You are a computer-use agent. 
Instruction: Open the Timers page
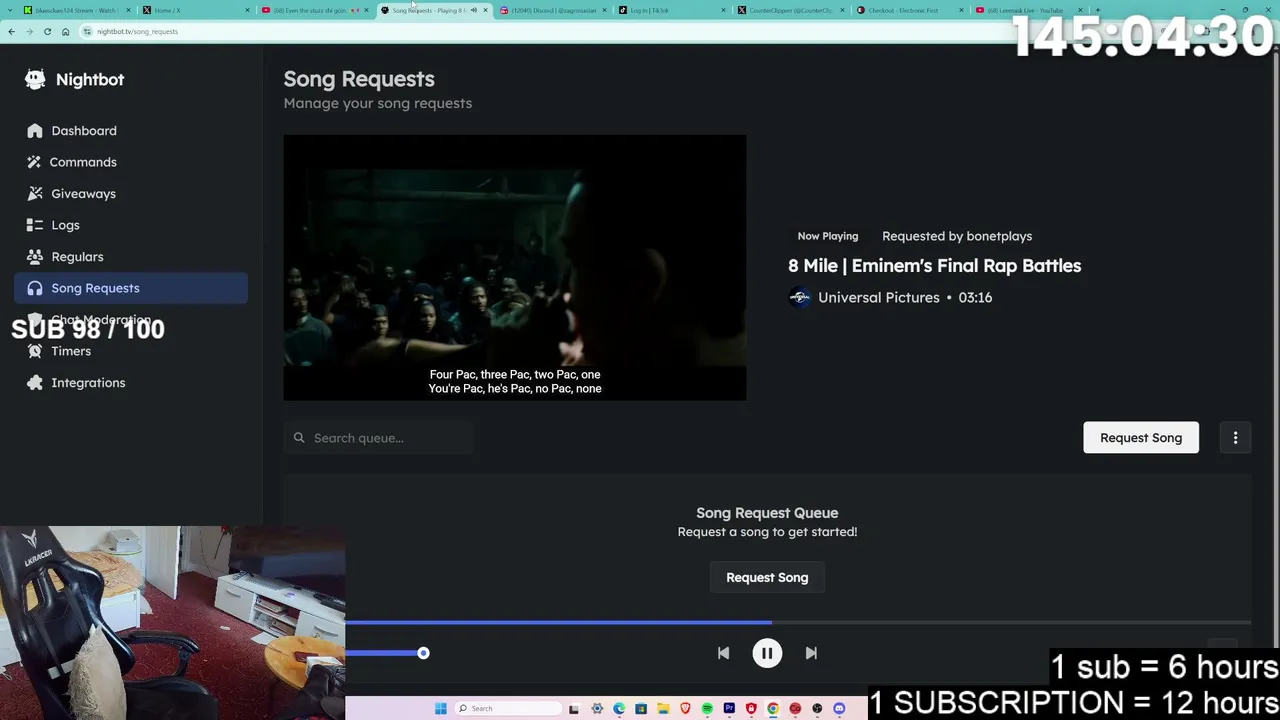(x=131, y=351)
